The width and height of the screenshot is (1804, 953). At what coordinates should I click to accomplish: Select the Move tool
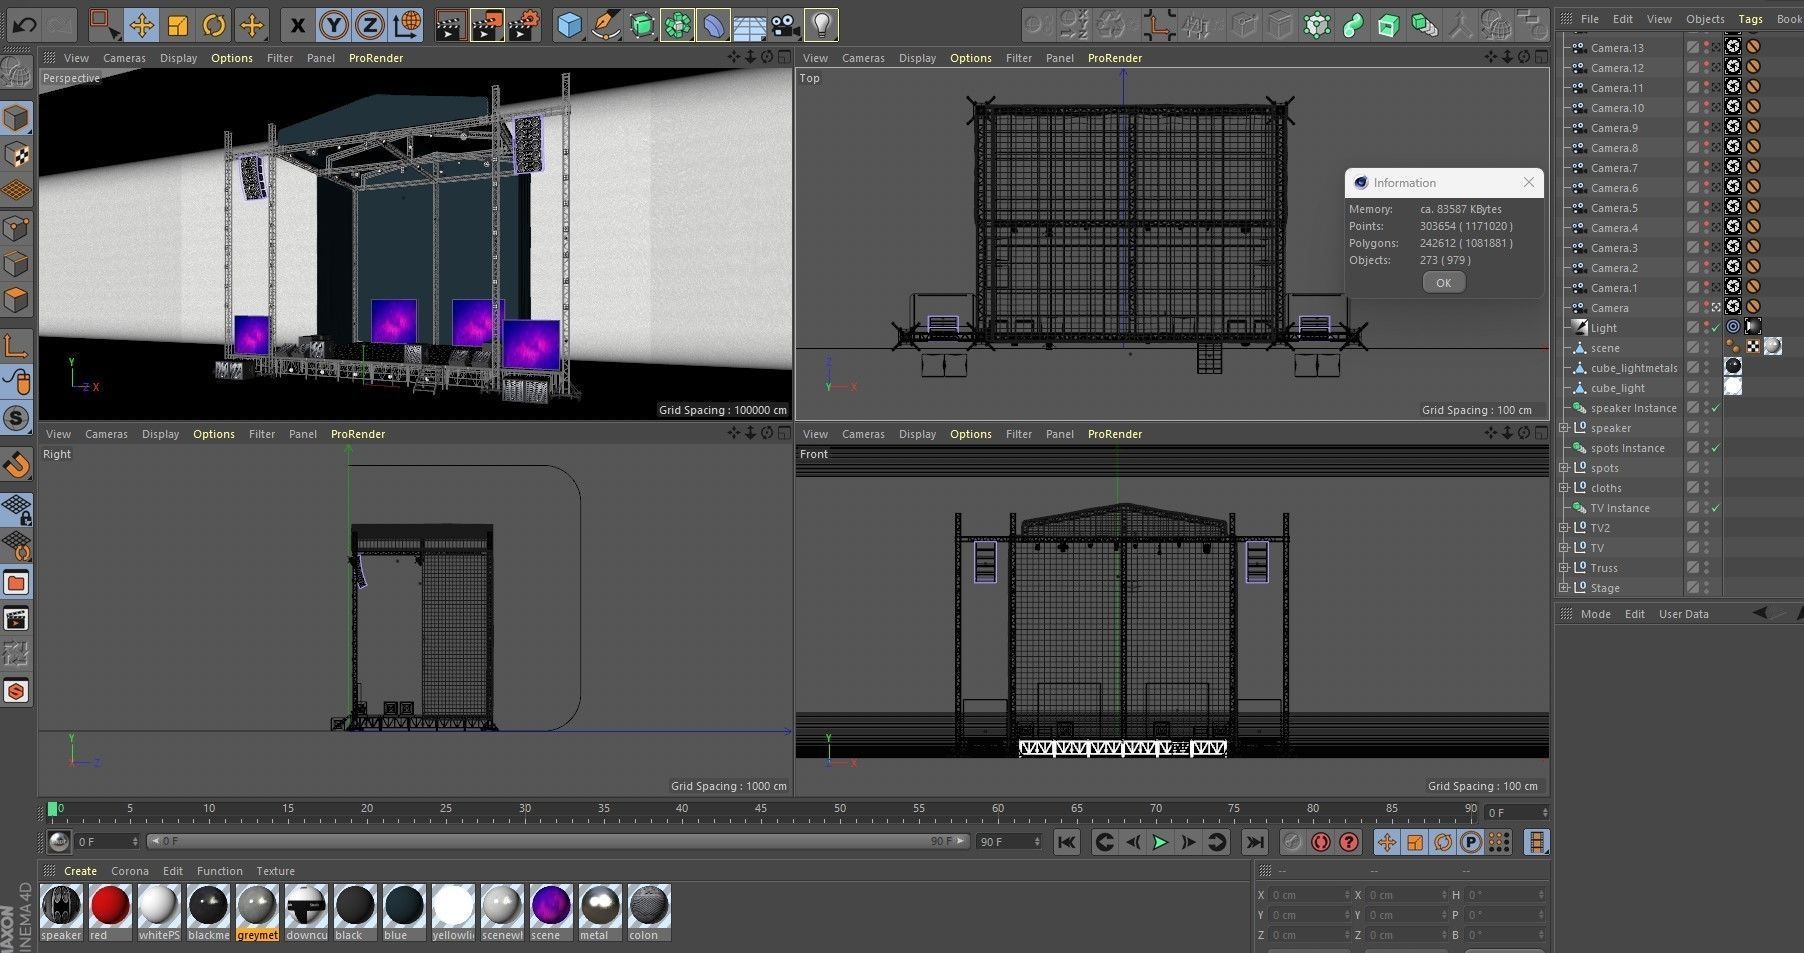point(142,25)
